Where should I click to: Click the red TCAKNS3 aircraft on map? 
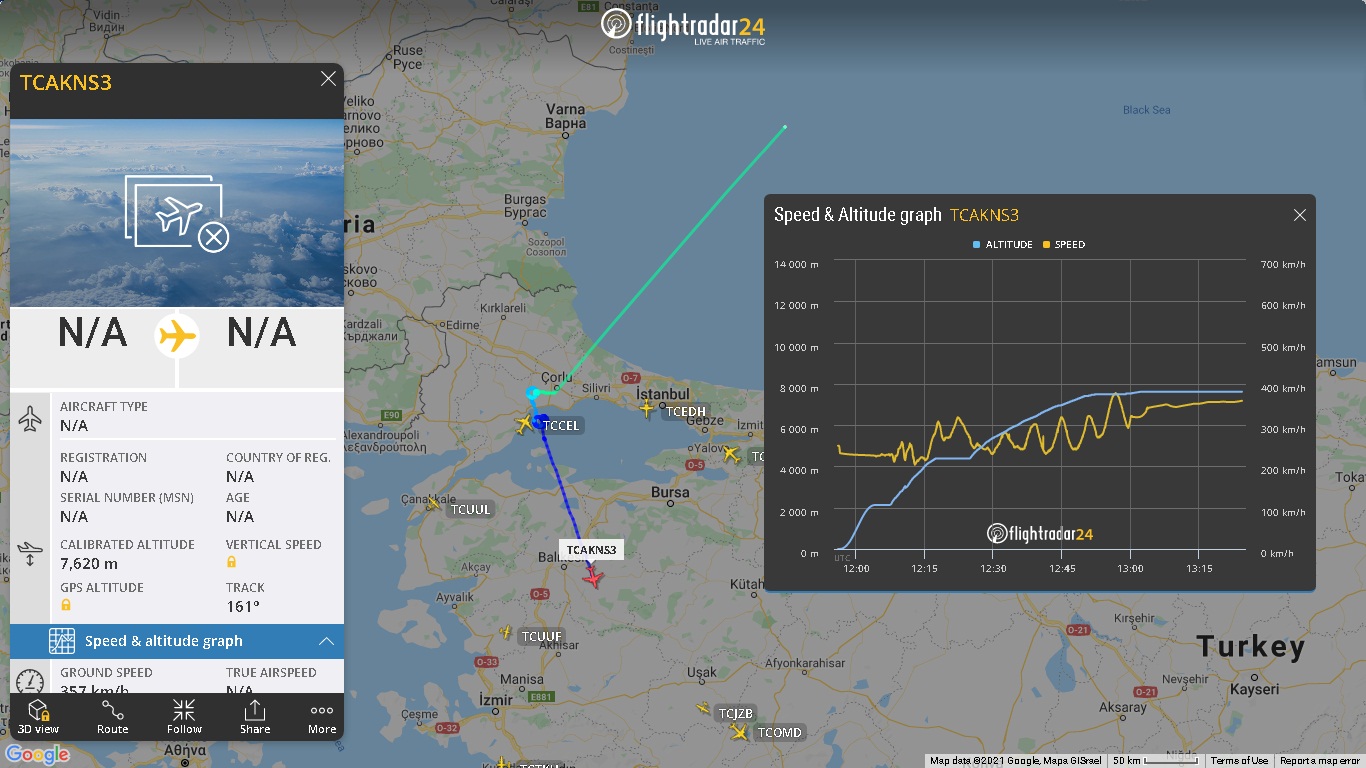(x=594, y=577)
